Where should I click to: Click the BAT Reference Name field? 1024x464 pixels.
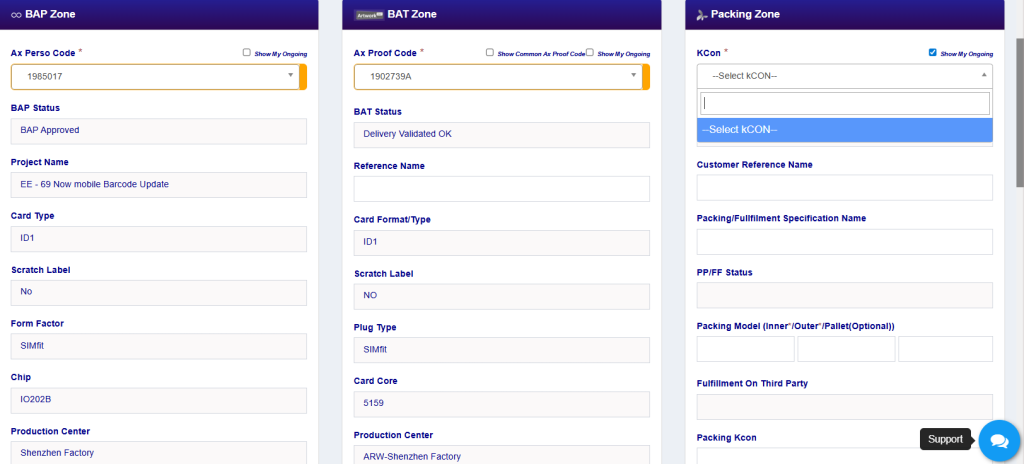501,189
